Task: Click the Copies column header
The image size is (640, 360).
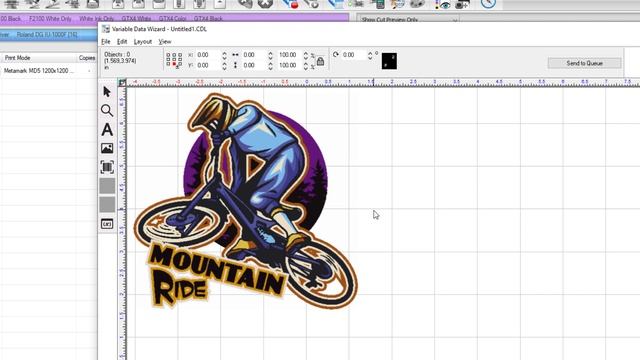Action: click(x=87, y=58)
